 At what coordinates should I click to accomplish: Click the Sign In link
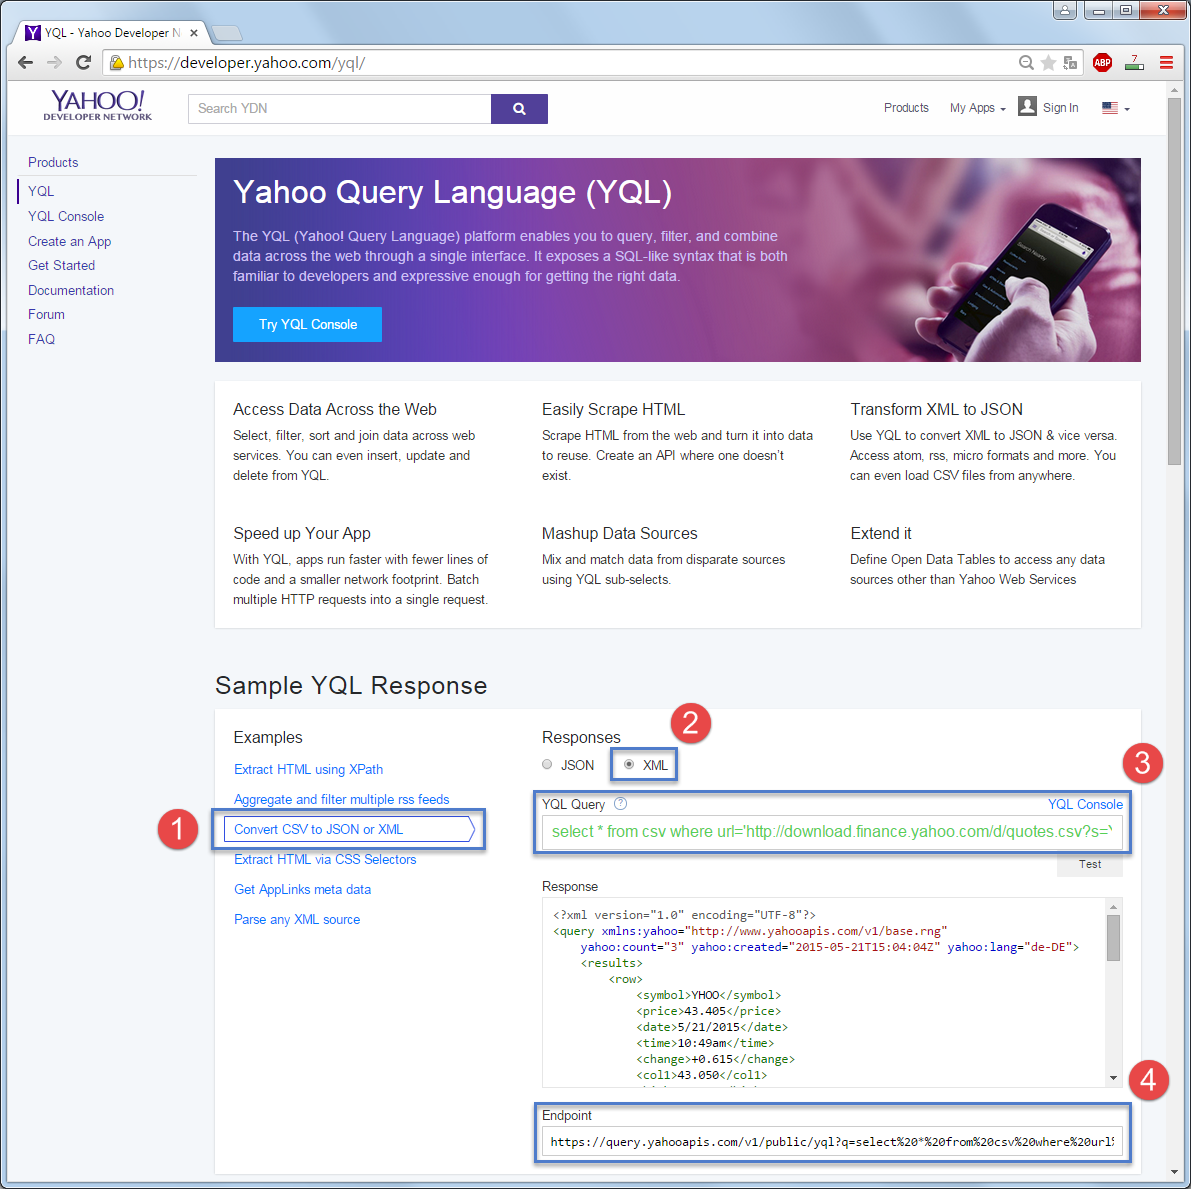[x=1060, y=108]
